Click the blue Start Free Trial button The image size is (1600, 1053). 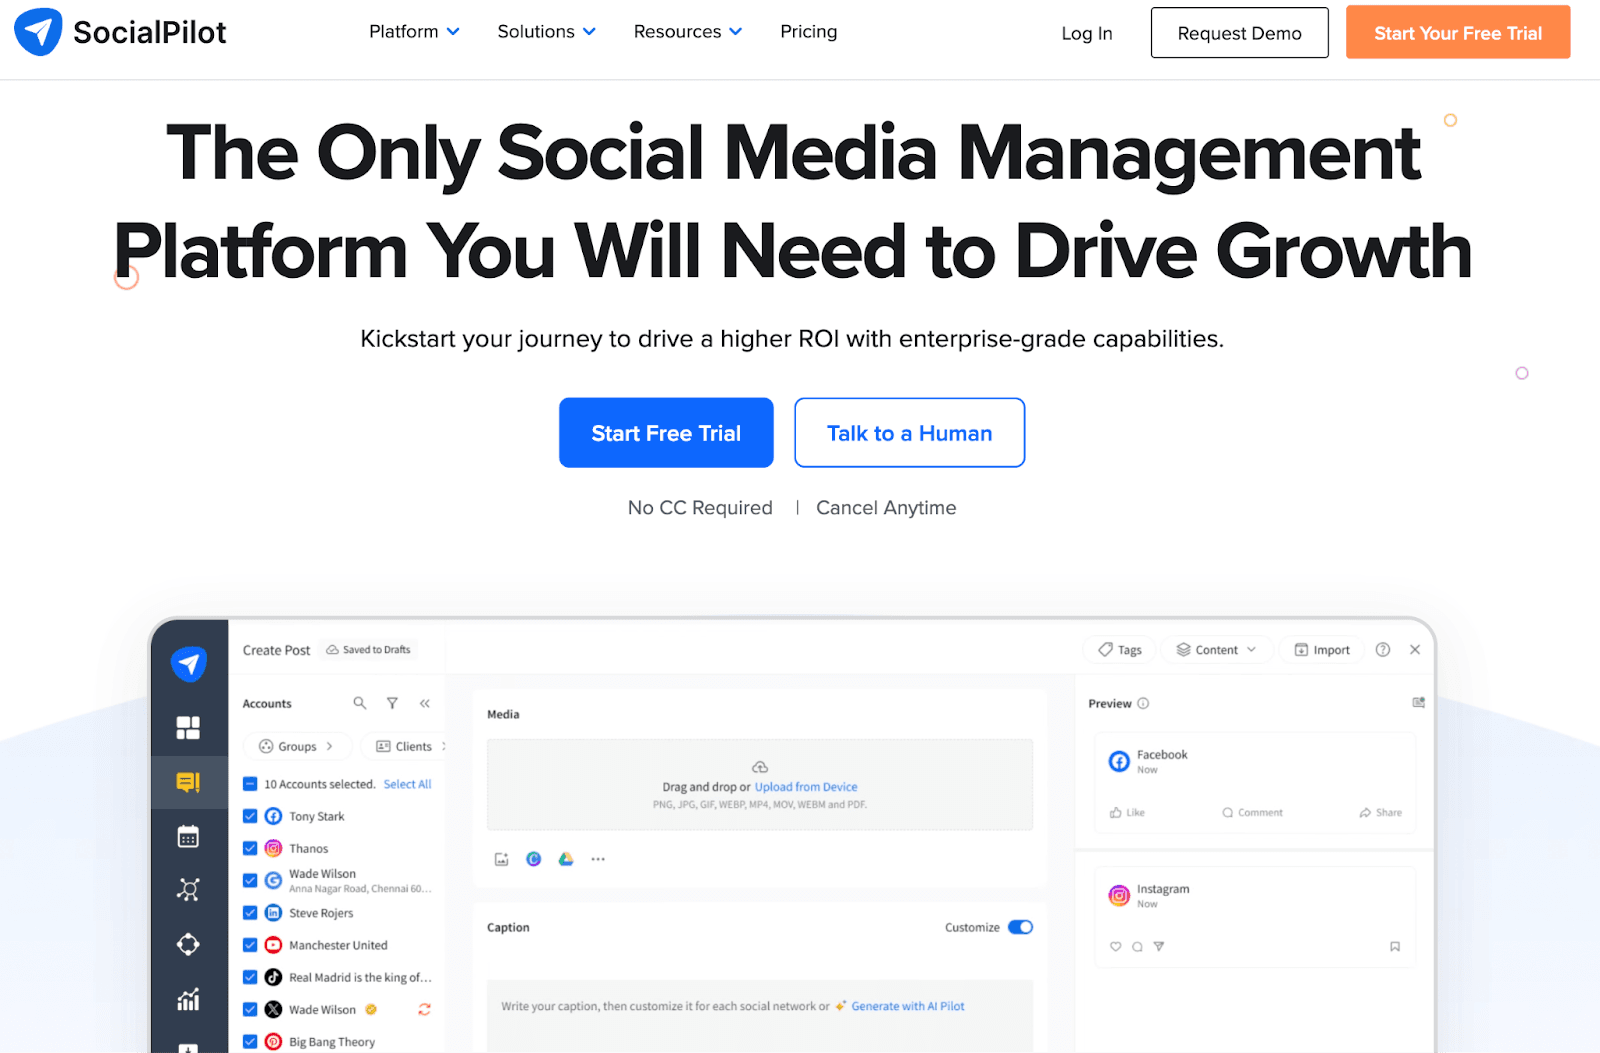[x=666, y=433]
